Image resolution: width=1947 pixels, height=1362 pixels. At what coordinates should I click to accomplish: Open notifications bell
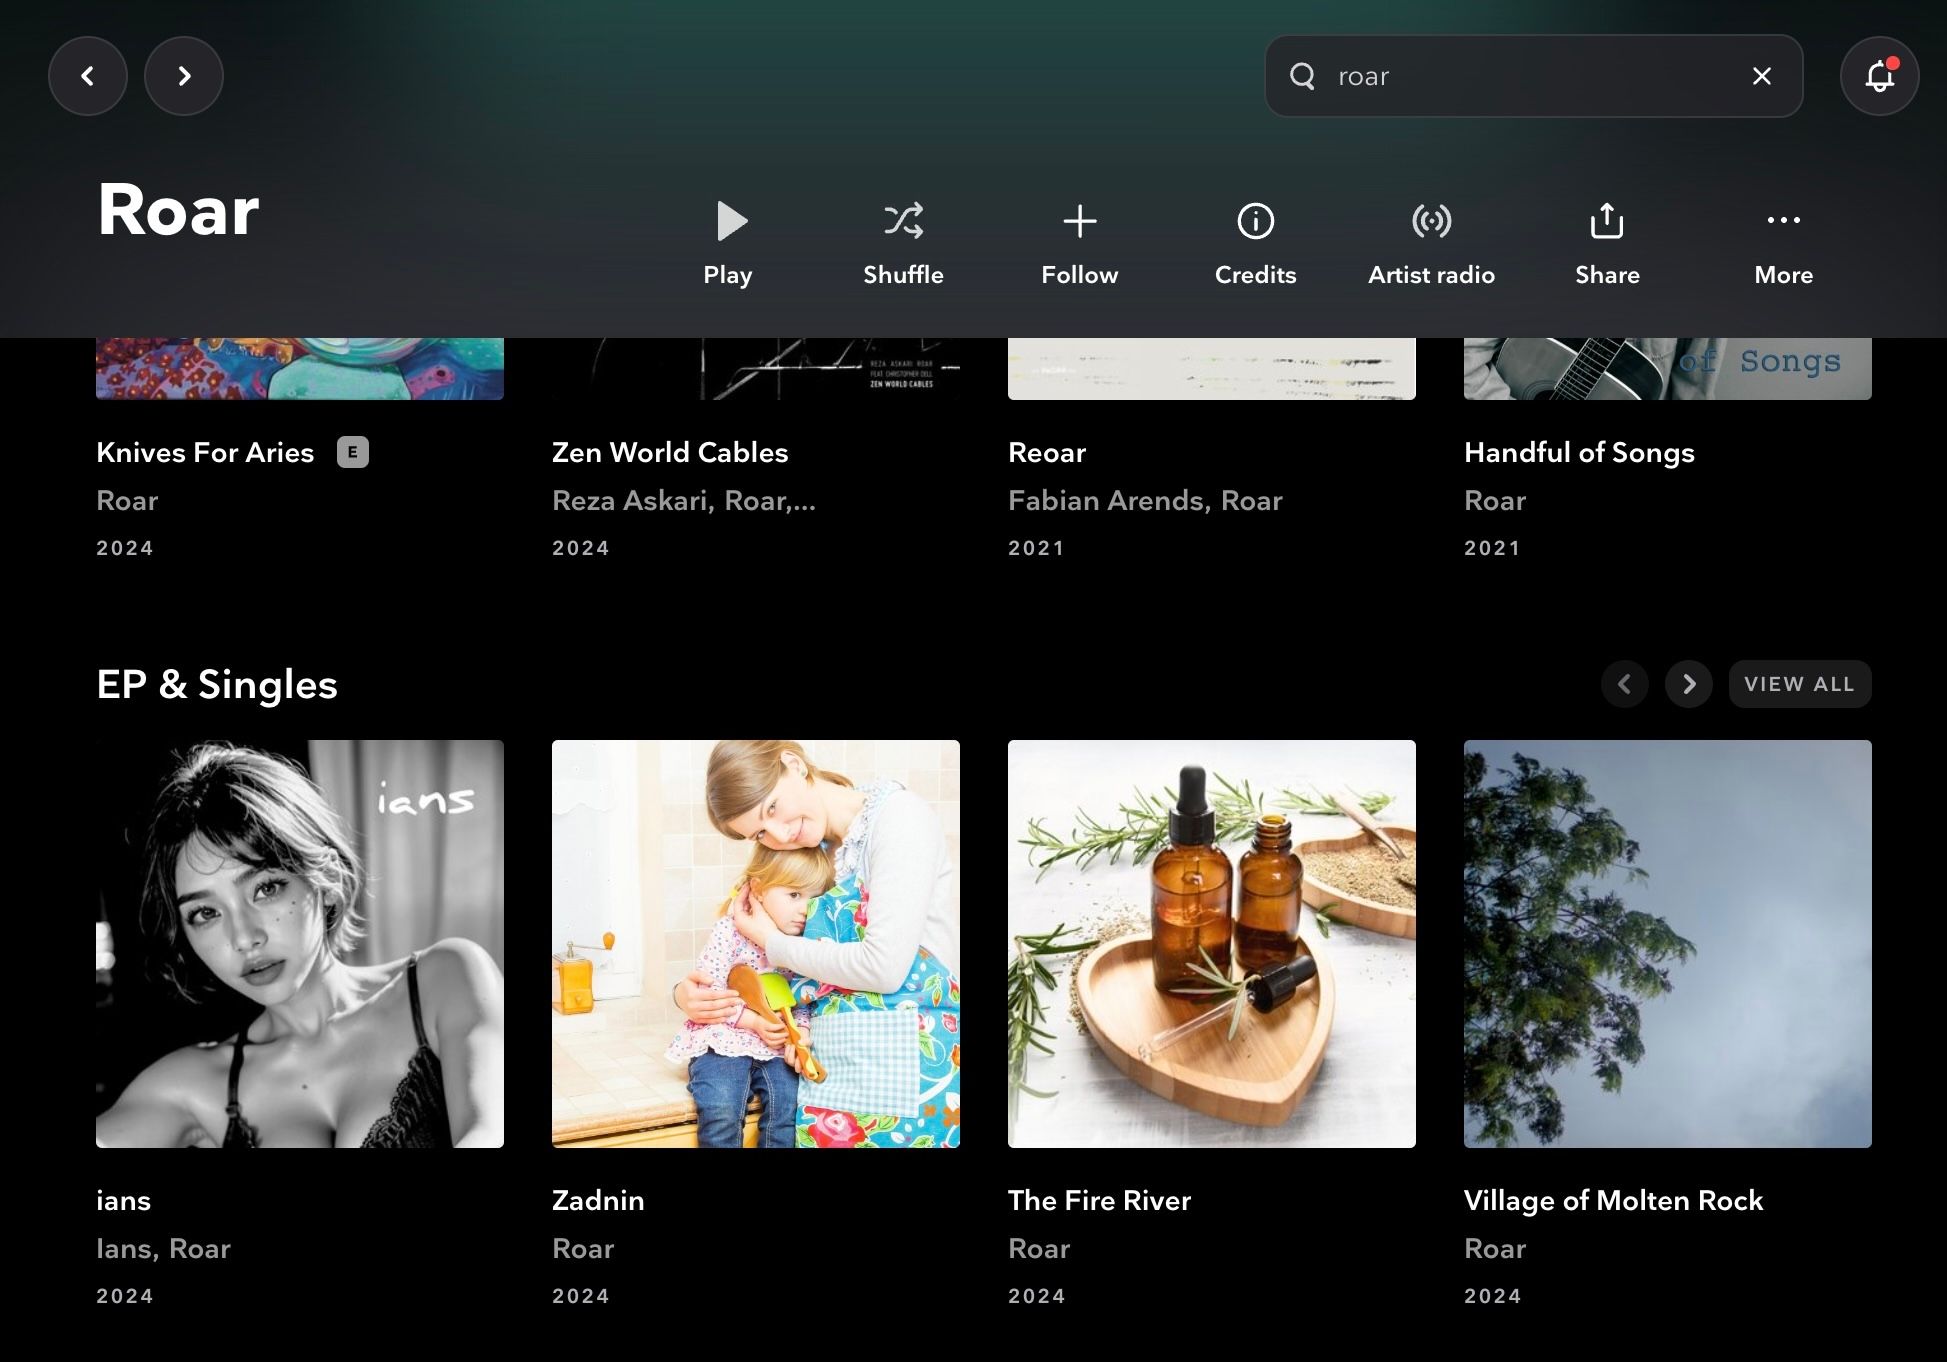[x=1880, y=76]
